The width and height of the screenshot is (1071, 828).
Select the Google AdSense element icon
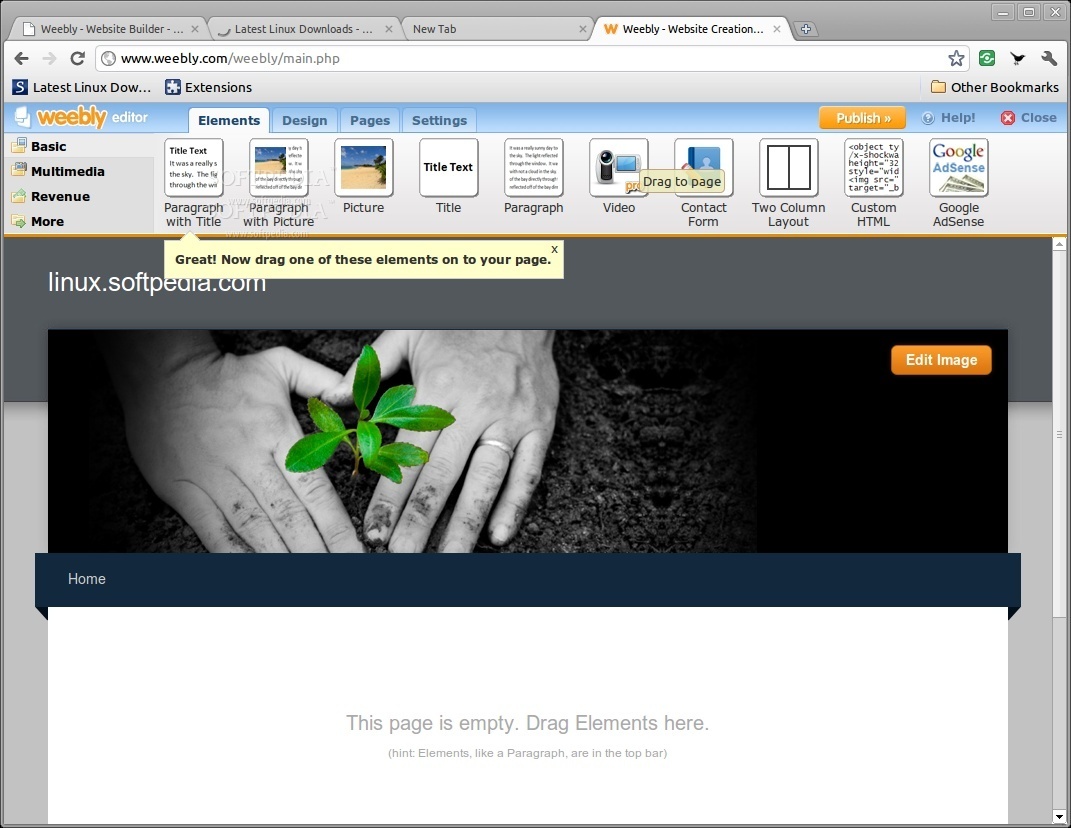(958, 167)
